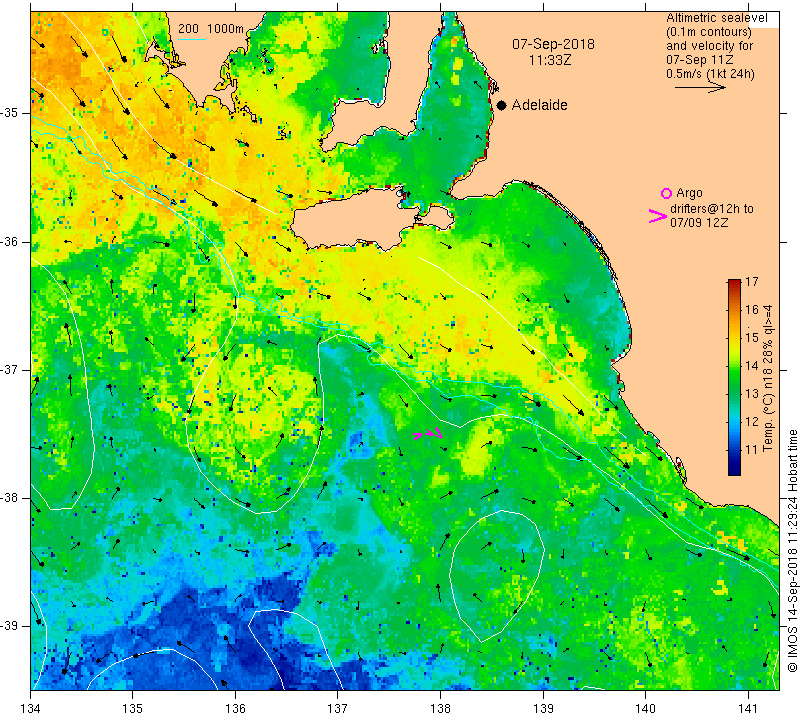Click colorbar tick label 14
Screen dimensions: 800x720
click(752, 366)
